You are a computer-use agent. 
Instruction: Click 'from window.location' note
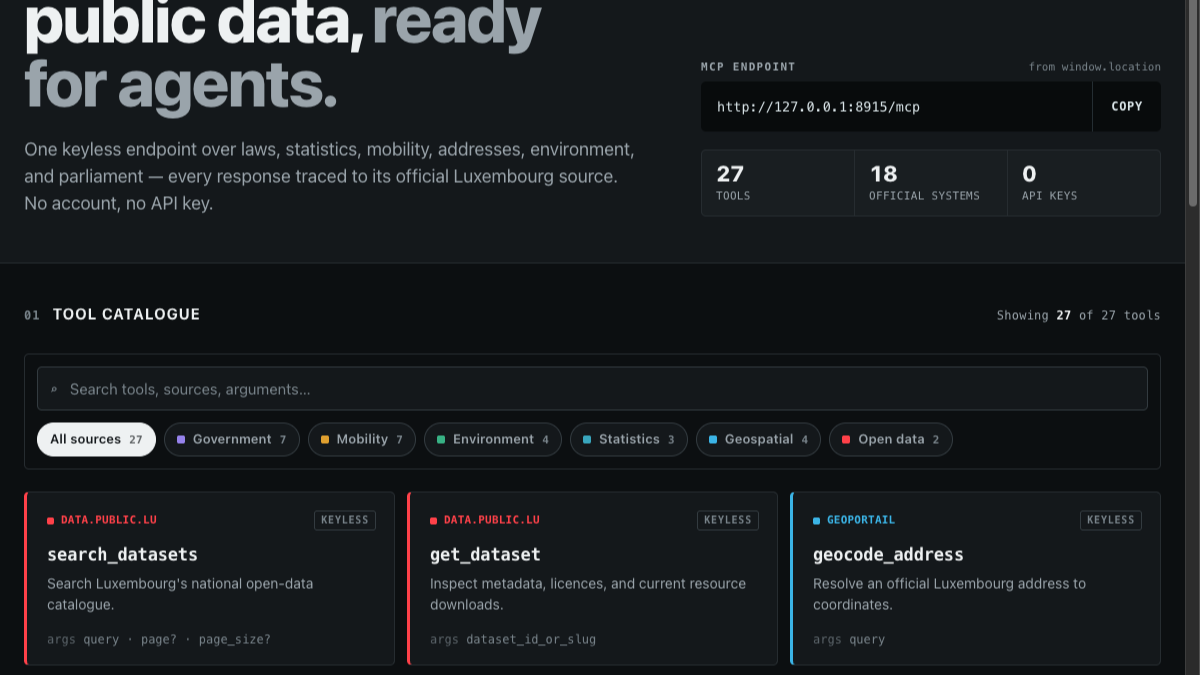1095,67
